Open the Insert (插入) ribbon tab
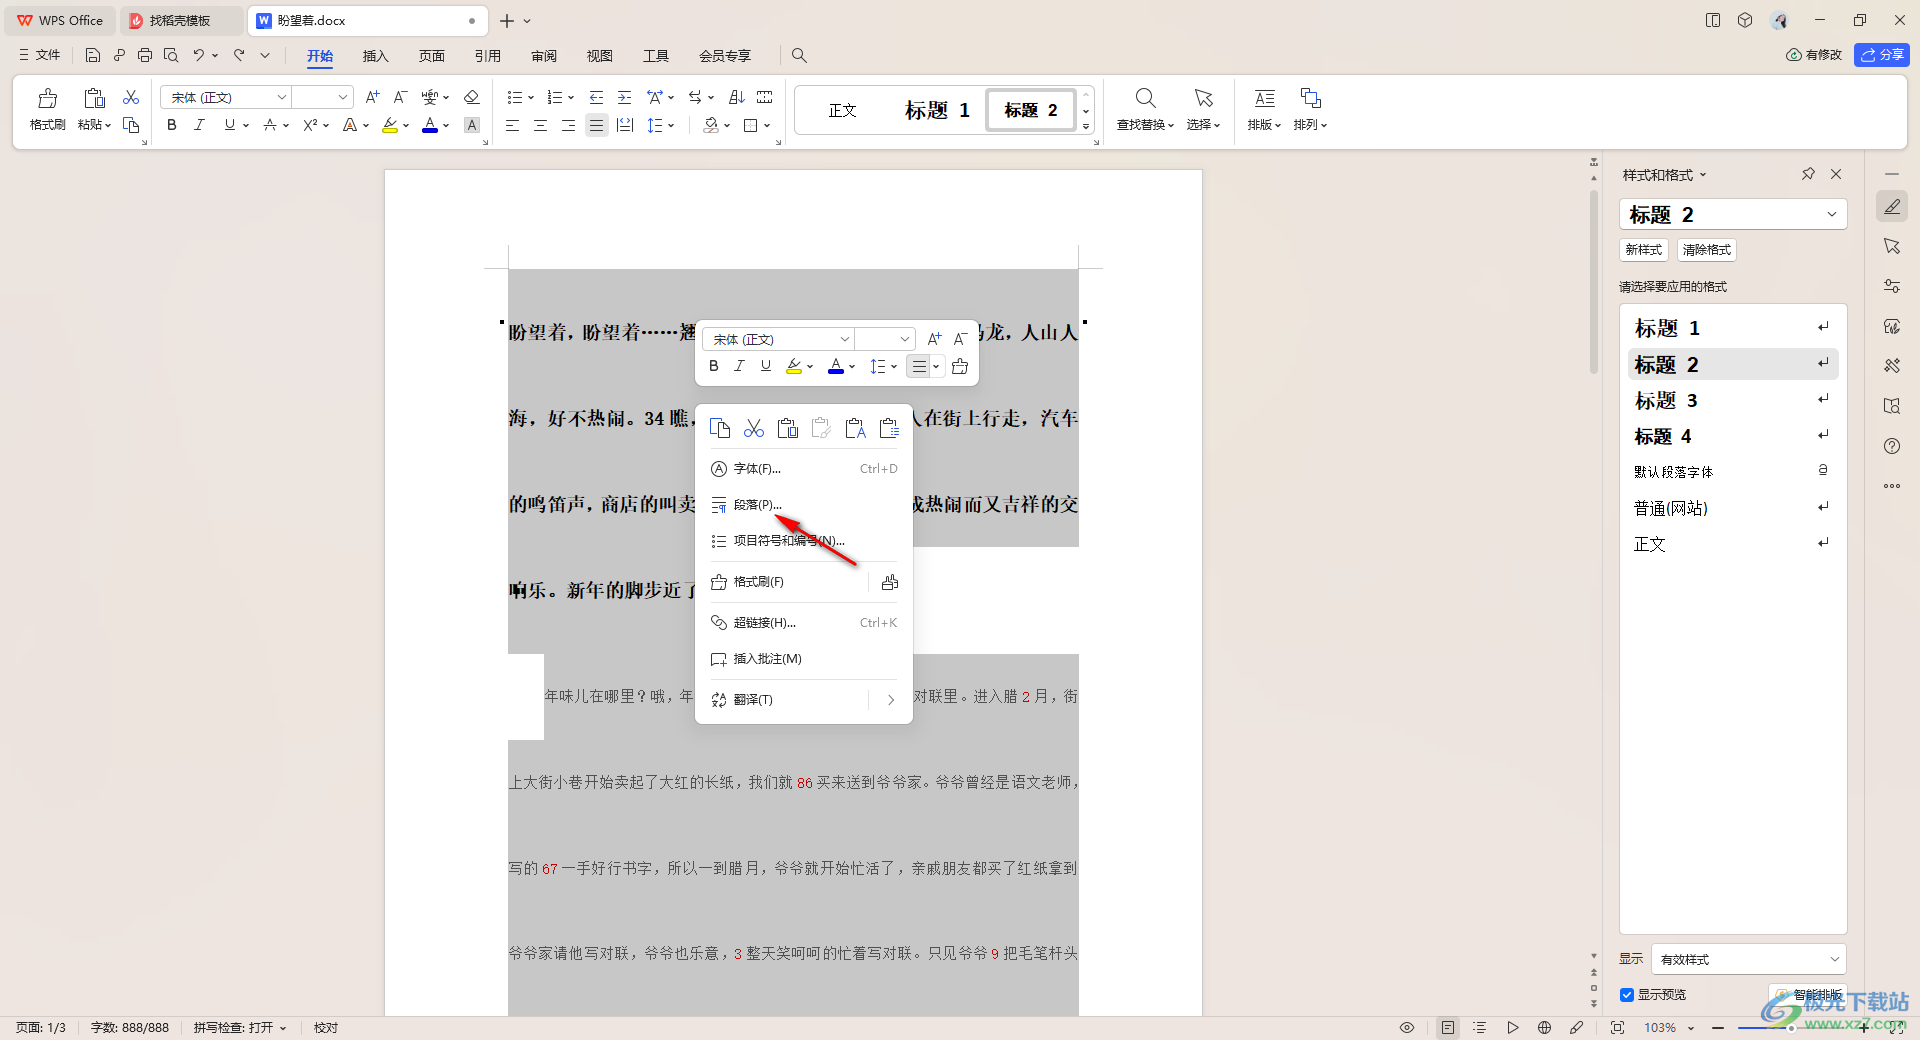The width and height of the screenshot is (1920, 1040). [x=375, y=56]
